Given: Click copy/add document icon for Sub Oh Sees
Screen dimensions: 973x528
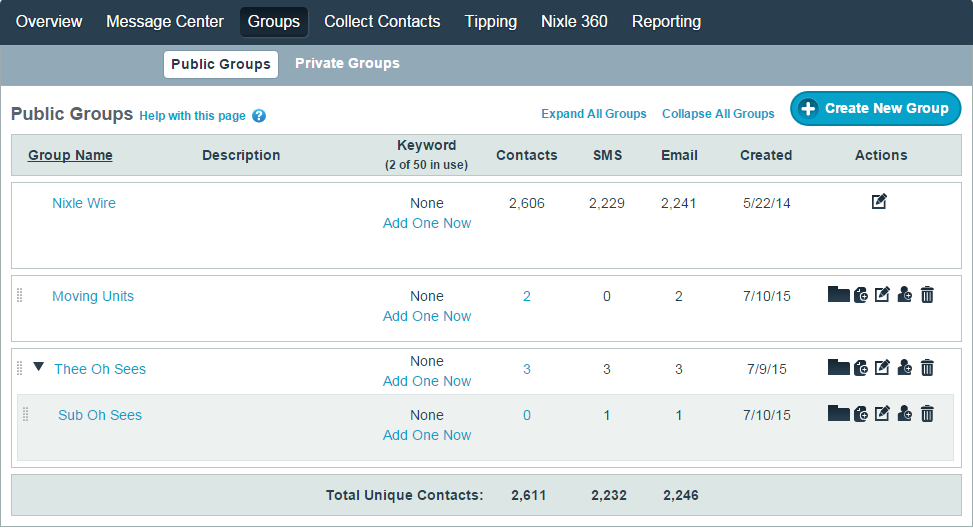Looking at the screenshot, I should [861, 414].
